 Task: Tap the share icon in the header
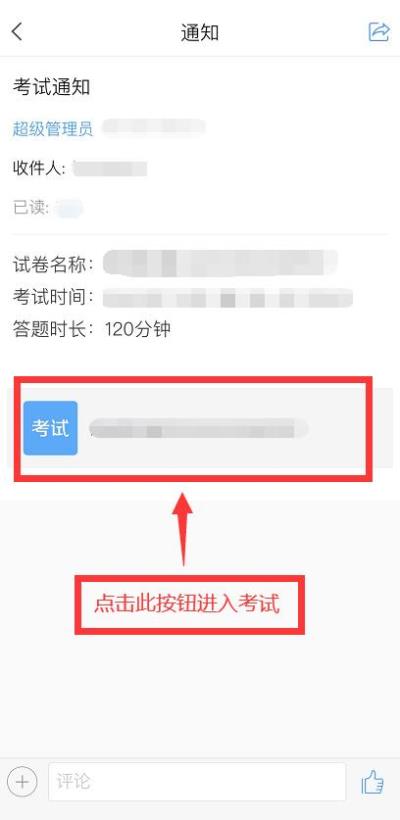tap(379, 32)
